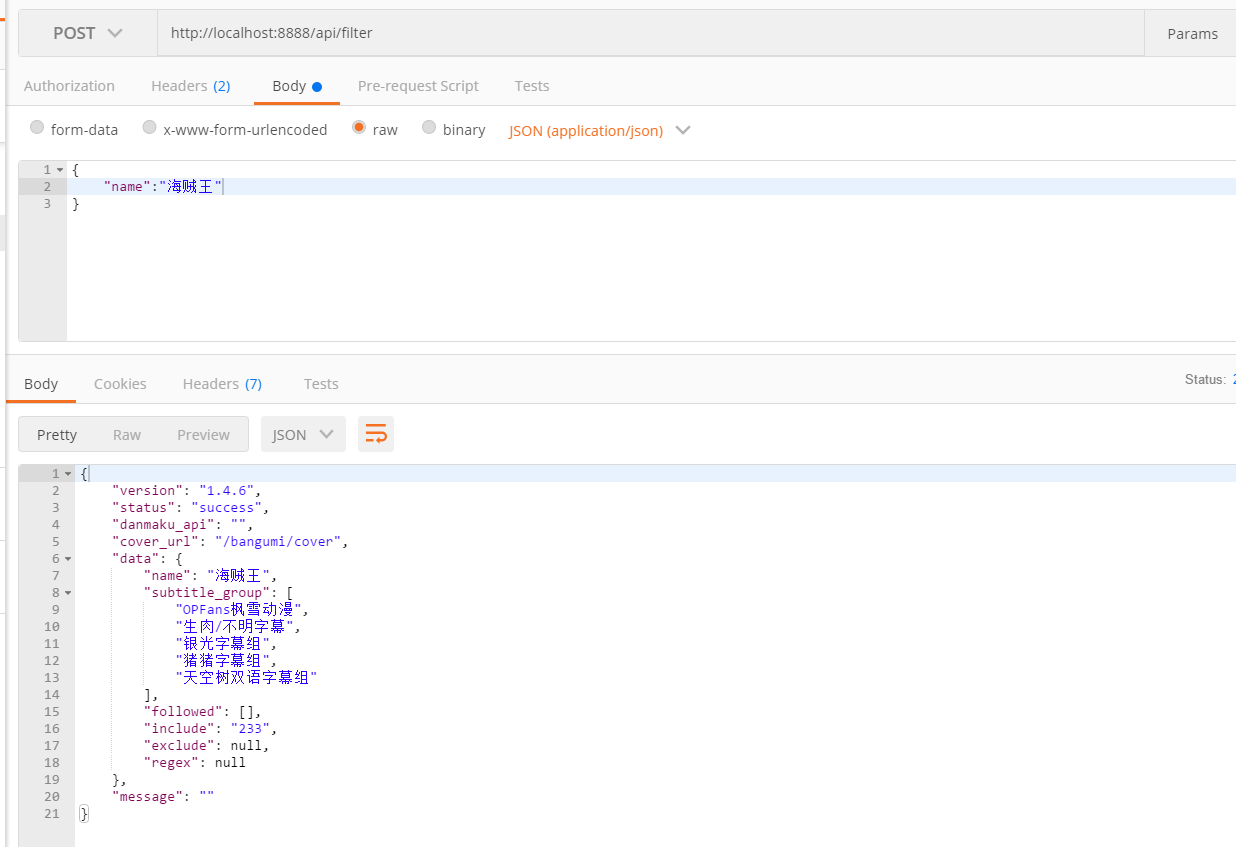The height and width of the screenshot is (847, 1236).
Task: Open the request Tests tab
Action: click(x=532, y=86)
